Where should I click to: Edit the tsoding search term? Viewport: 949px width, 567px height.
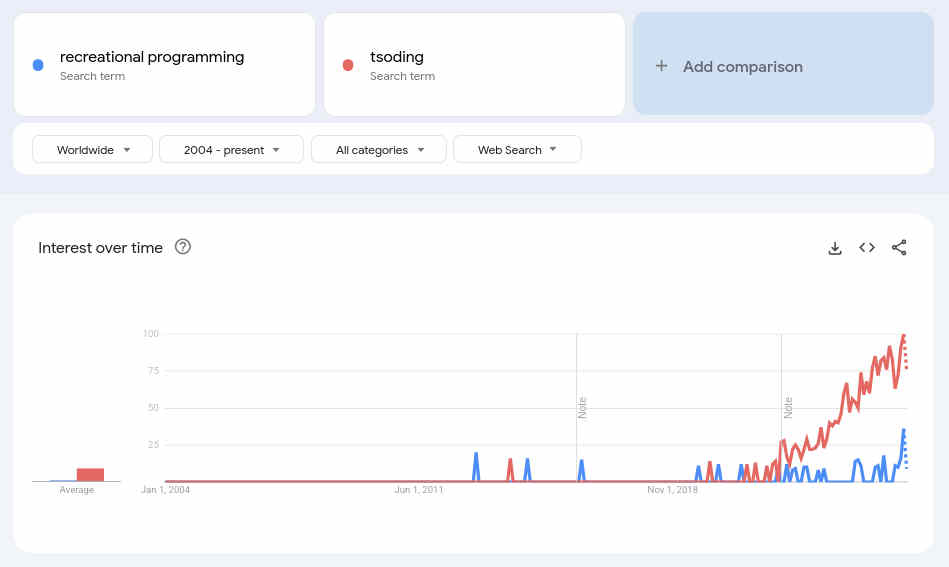tap(397, 57)
